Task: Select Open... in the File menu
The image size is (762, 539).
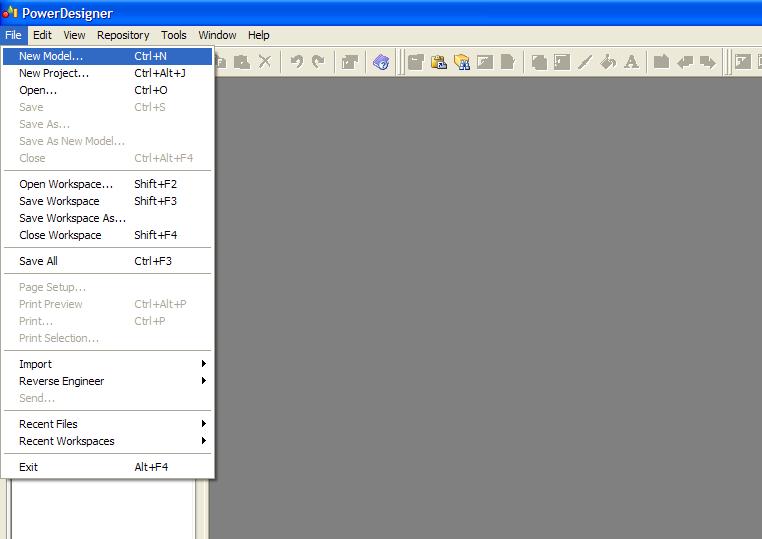Action: 107,90
